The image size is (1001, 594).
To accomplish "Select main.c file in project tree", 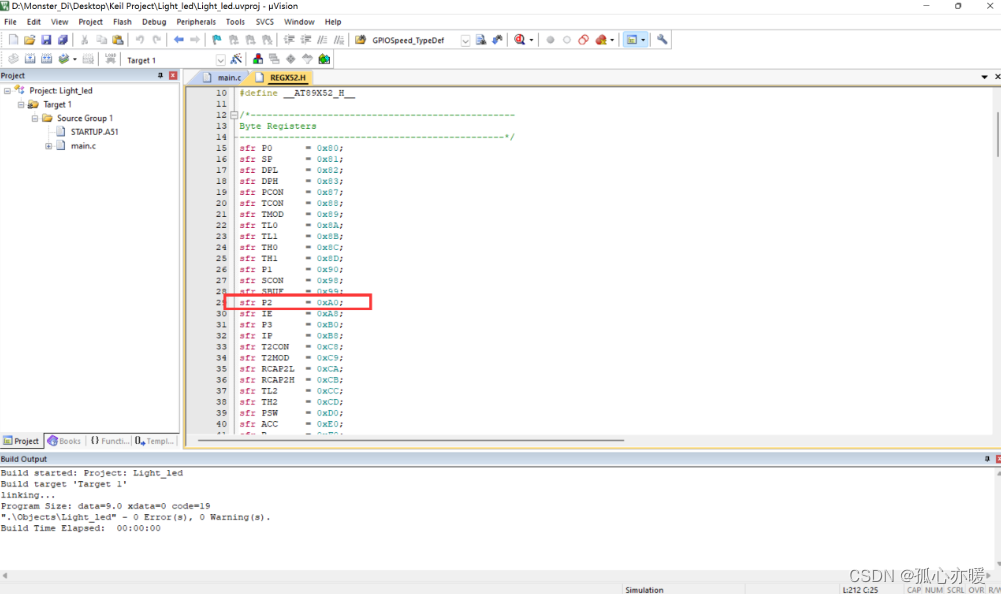I will (83, 146).
